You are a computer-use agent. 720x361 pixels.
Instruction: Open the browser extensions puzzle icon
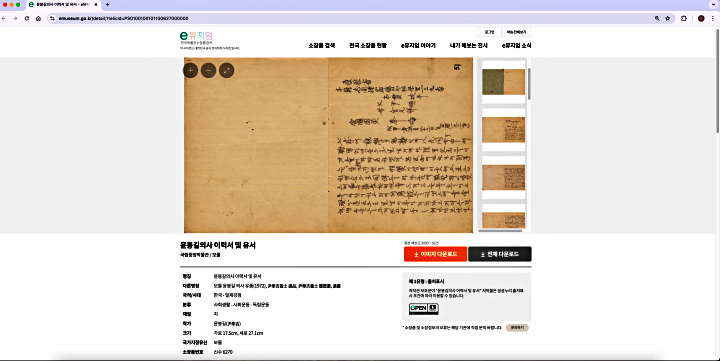(x=684, y=18)
